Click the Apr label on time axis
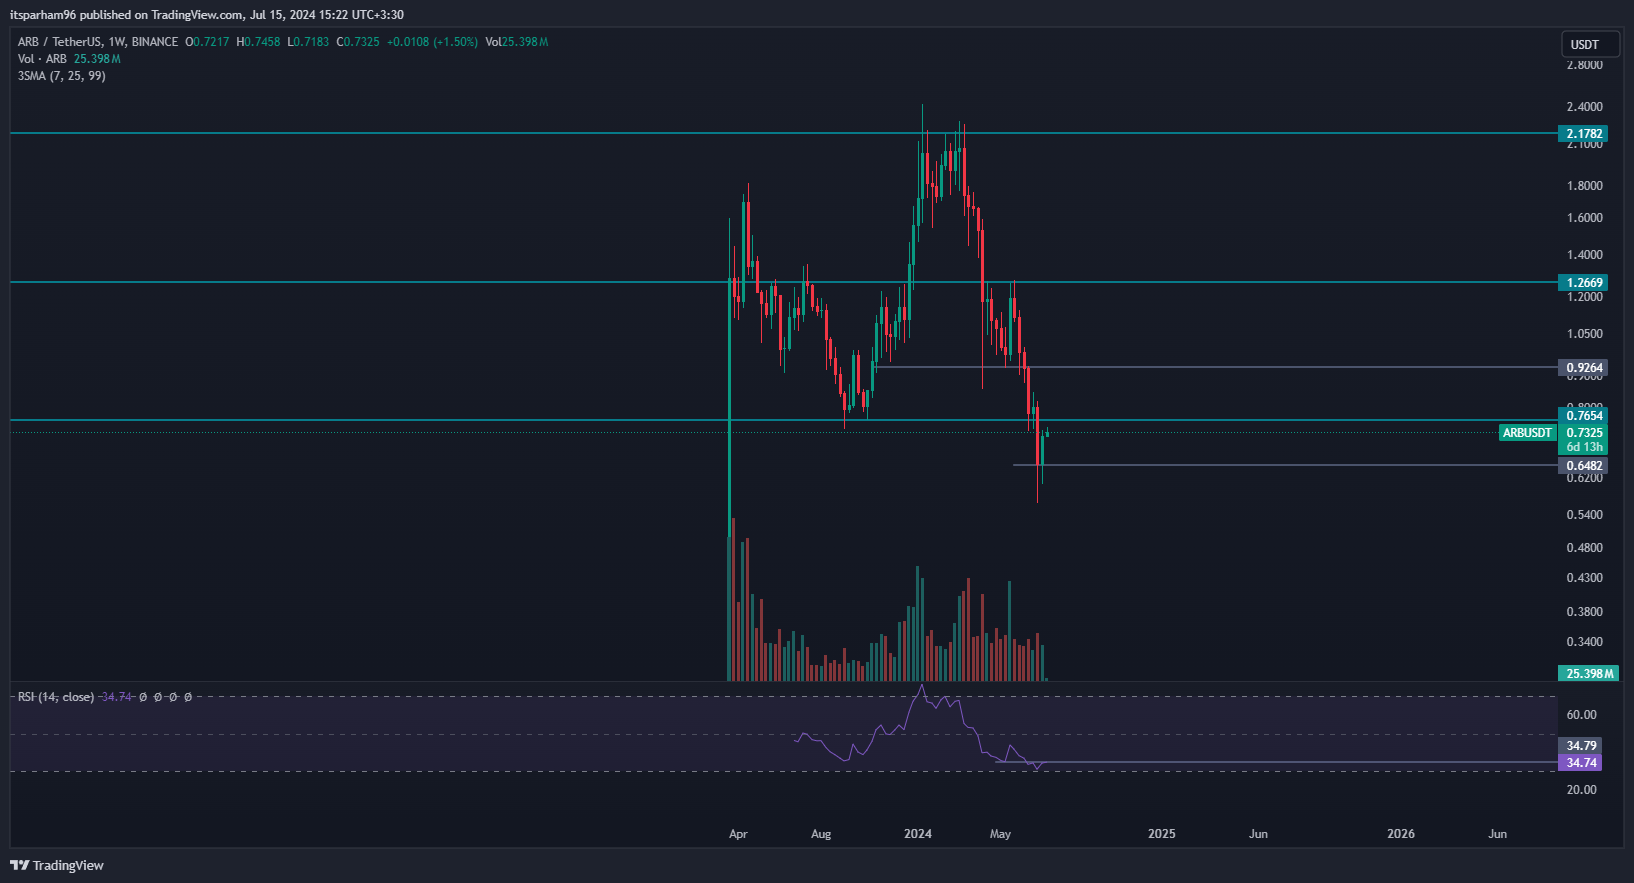 pyautogui.click(x=738, y=833)
